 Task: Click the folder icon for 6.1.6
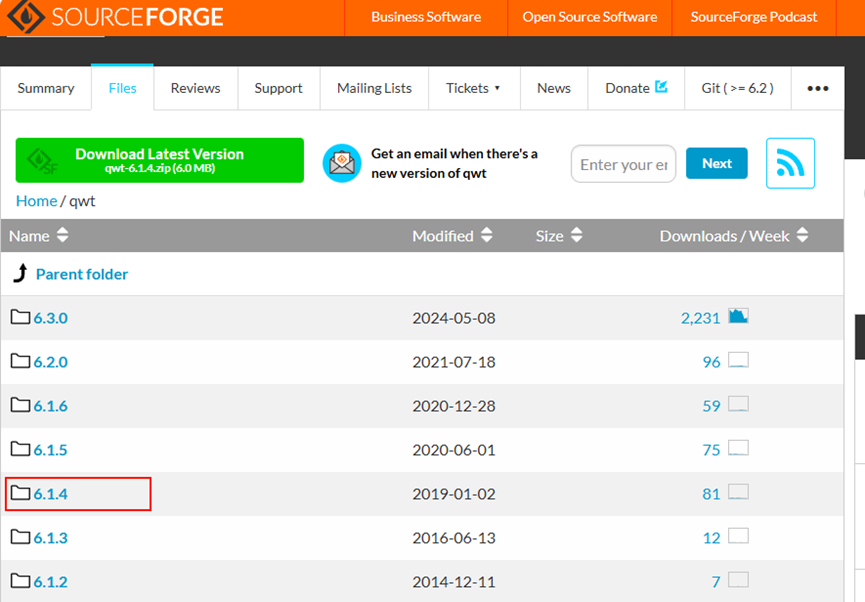(x=20, y=405)
